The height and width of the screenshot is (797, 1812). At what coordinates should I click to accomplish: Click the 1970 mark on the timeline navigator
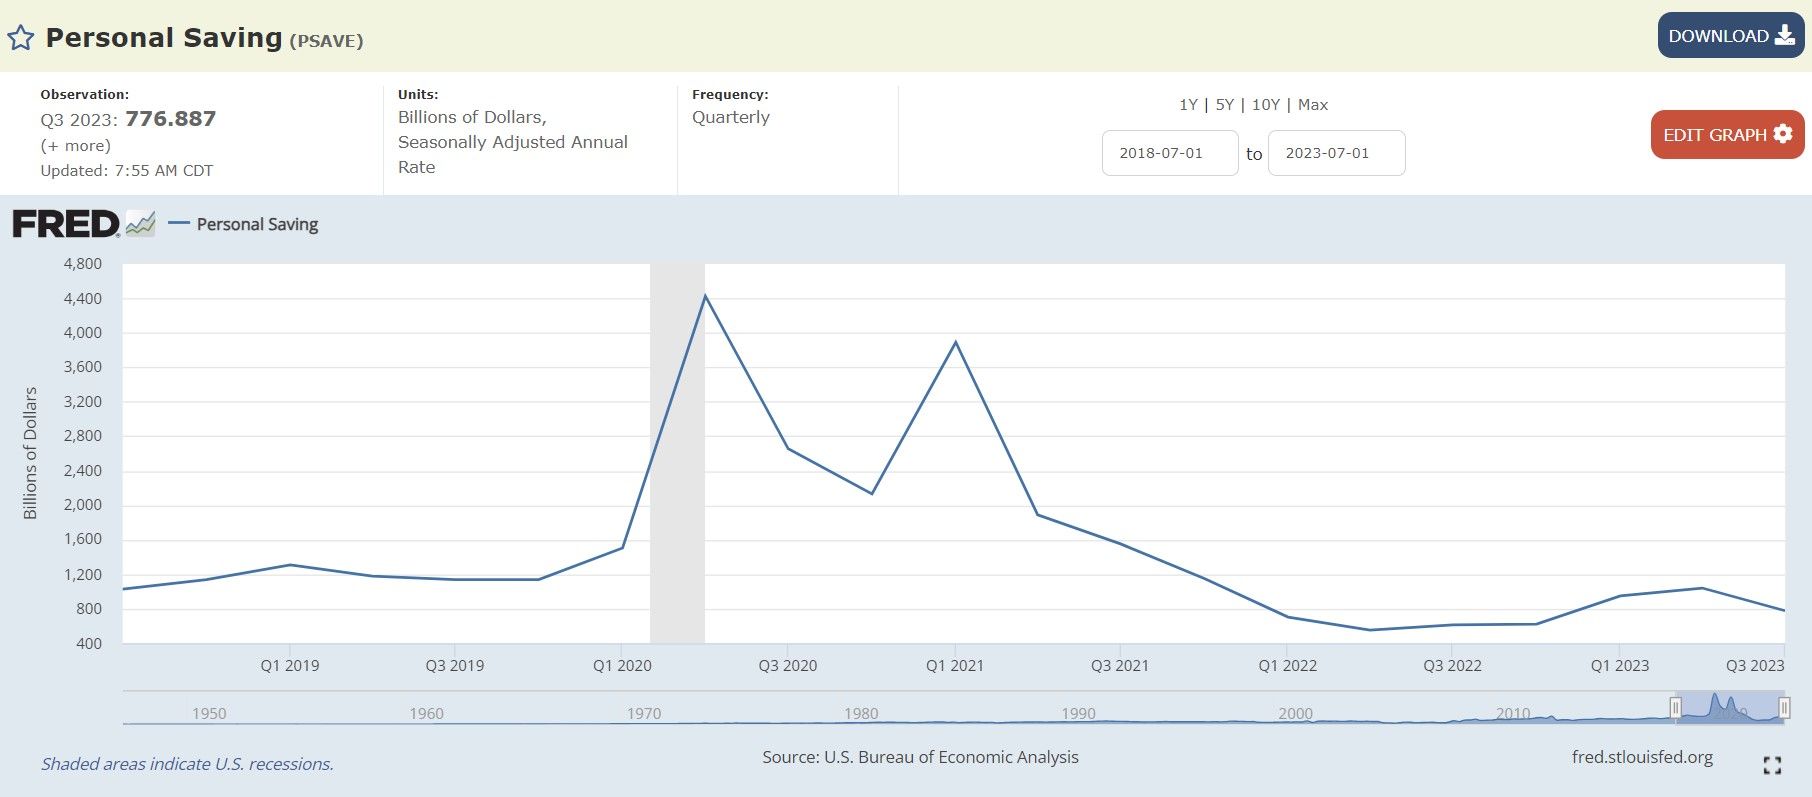coord(644,714)
